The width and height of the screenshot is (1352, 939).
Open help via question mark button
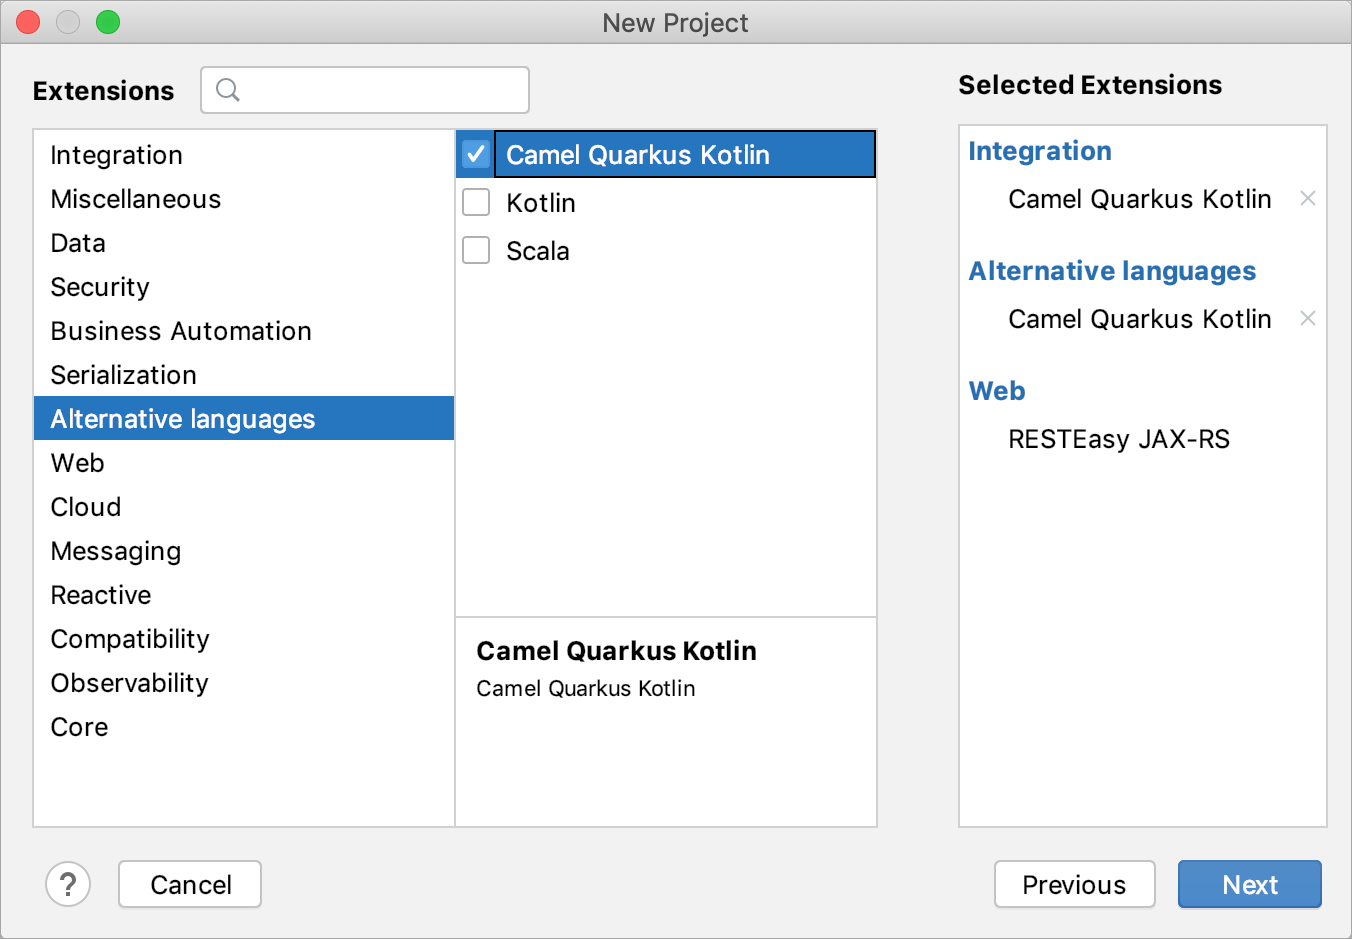(68, 884)
